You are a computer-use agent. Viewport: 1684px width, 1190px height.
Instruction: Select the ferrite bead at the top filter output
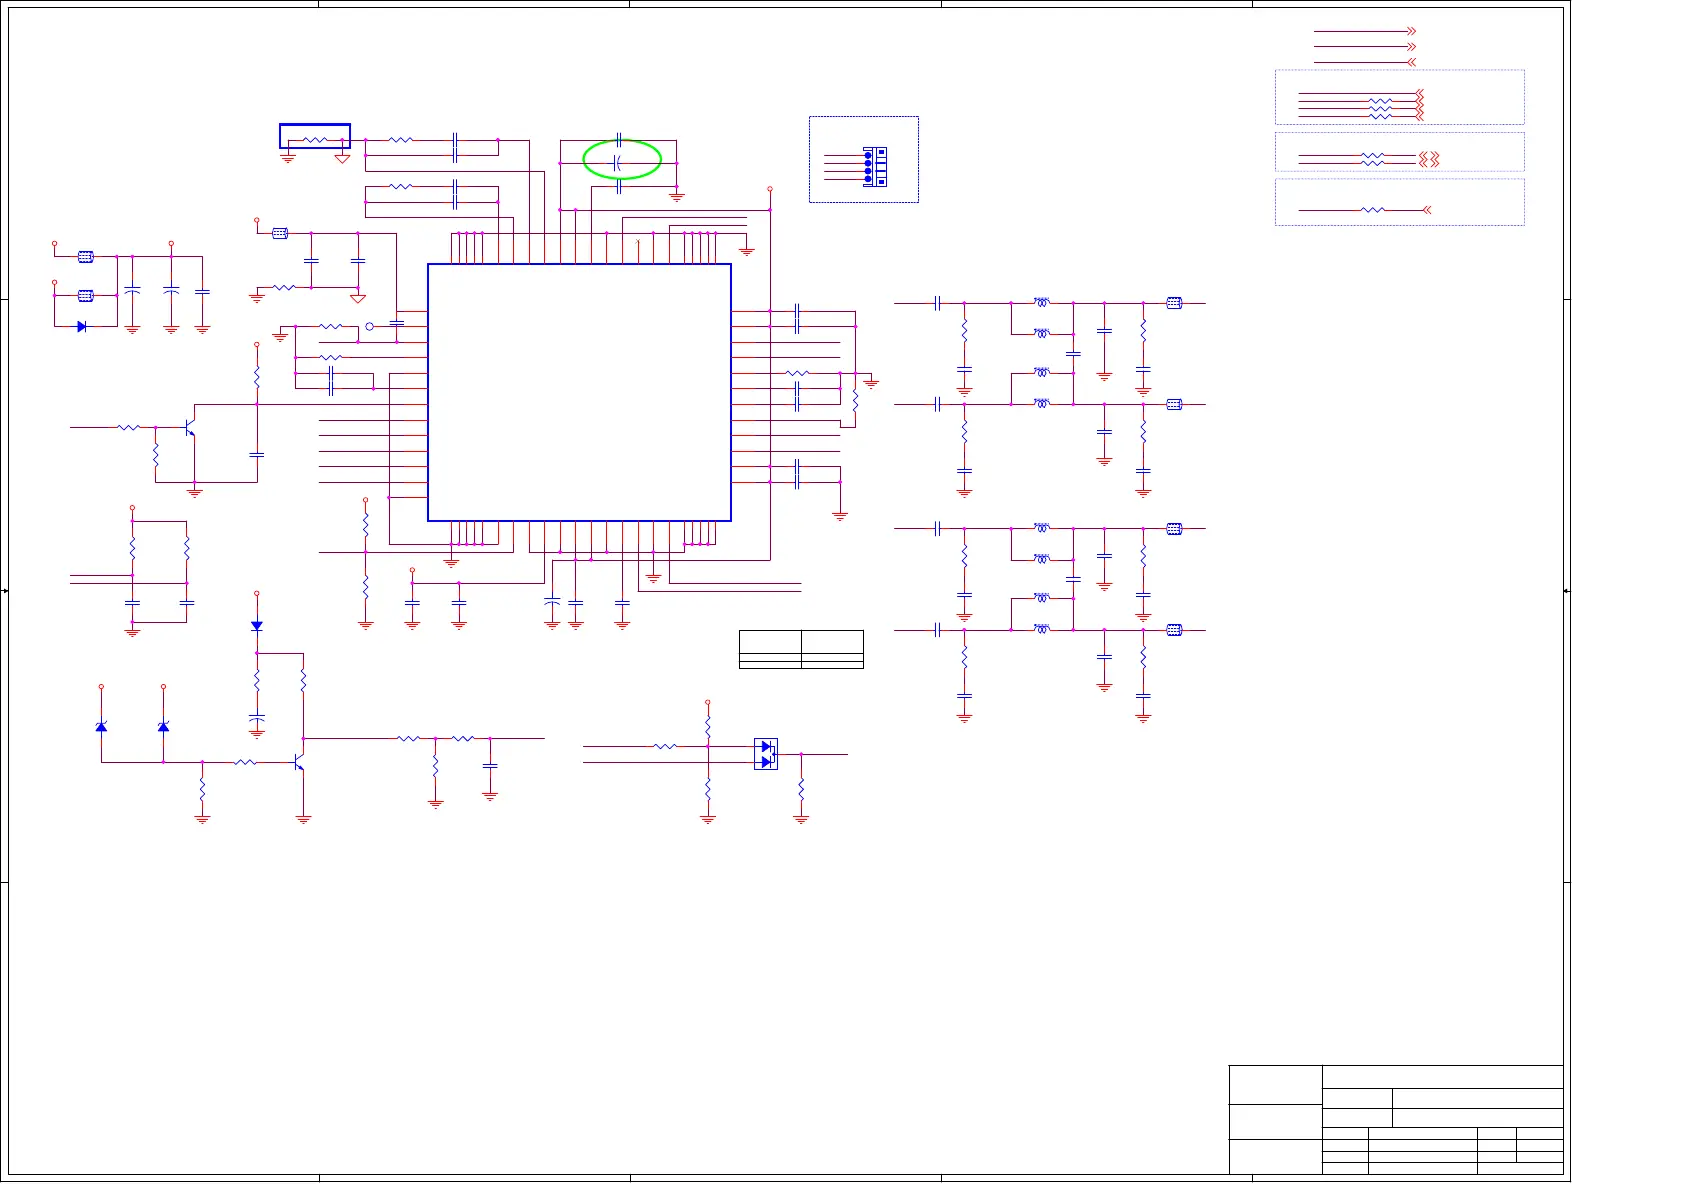[1174, 303]
